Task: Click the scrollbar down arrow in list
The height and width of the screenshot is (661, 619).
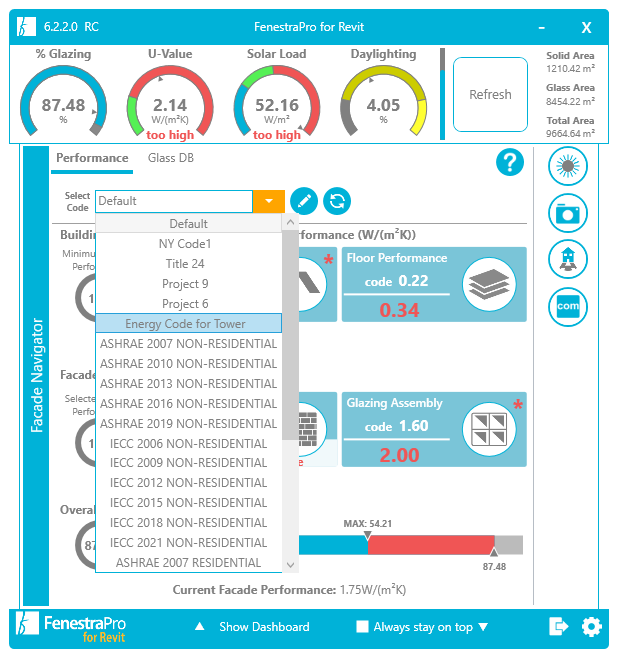Action: pos(290,564)
